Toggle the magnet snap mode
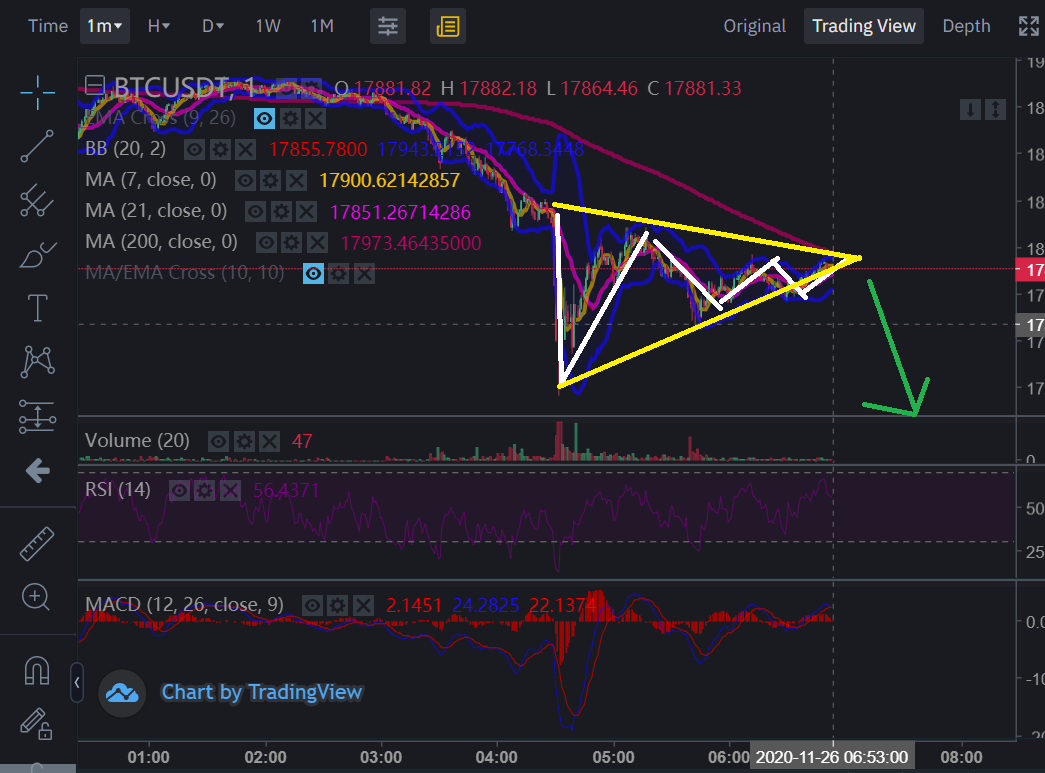The image size is (1045, 773). pyautogui.click(x=37, y=670)
